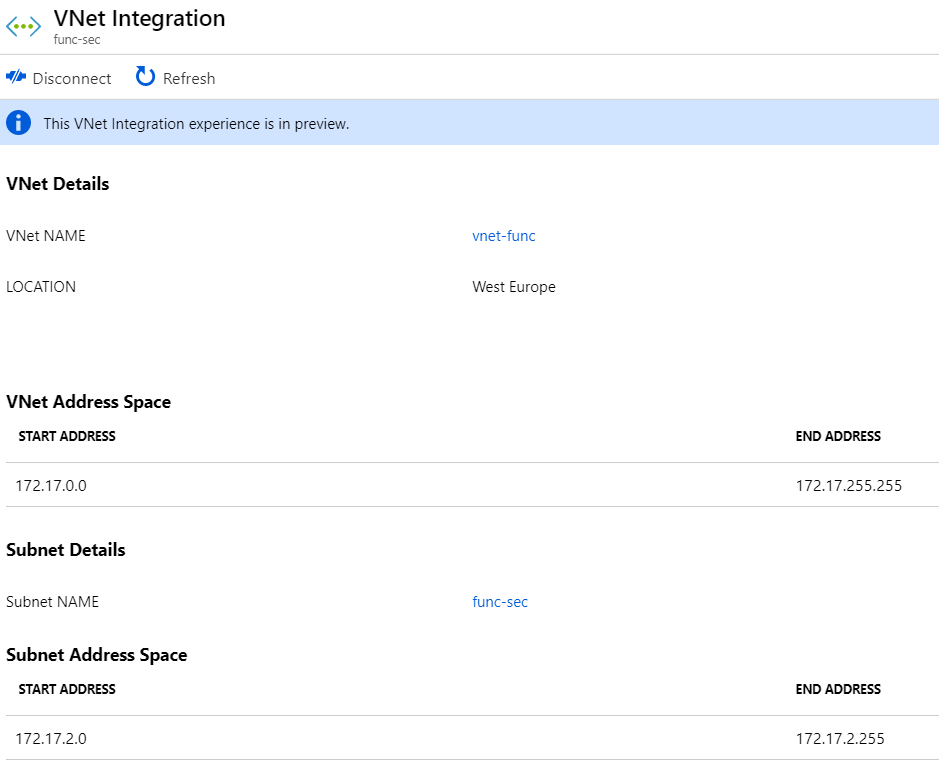Select the 172.17.2.0 subnet start address
The width and height of the screenshot is (939, 774).
tap(51, 739)
